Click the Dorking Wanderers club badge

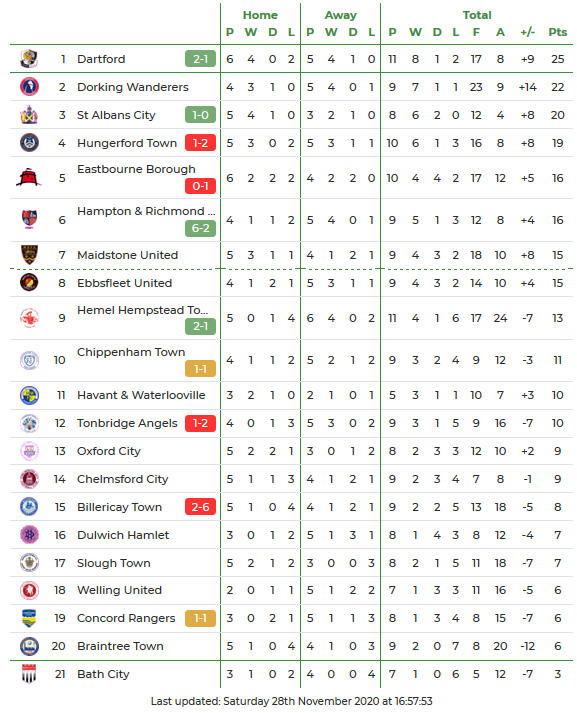coord(29,87)
